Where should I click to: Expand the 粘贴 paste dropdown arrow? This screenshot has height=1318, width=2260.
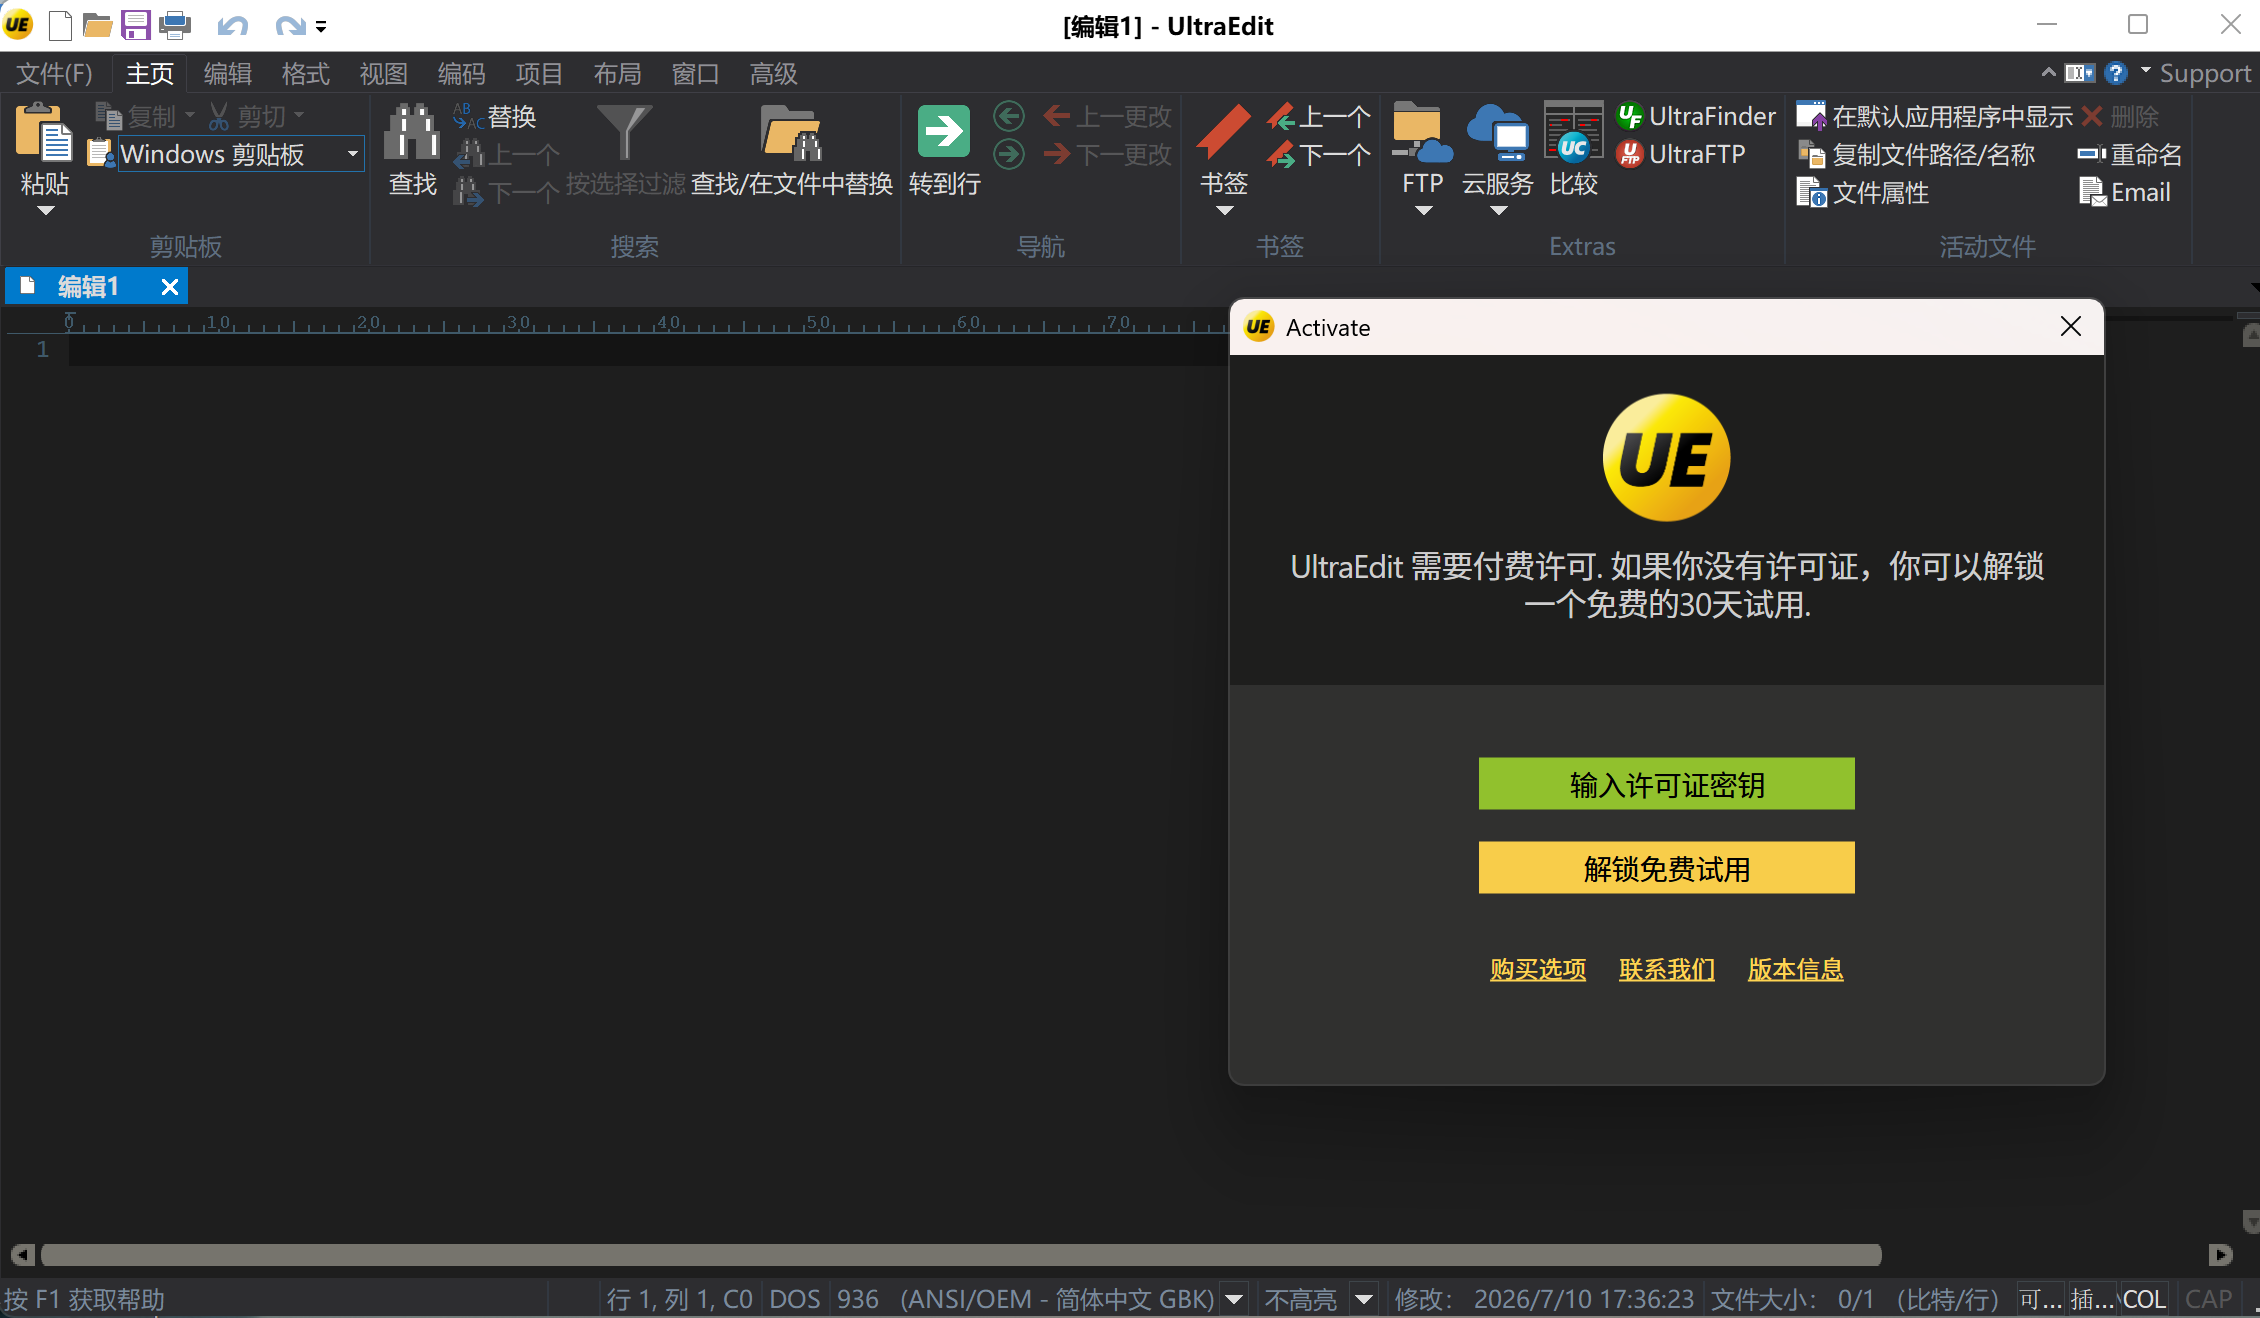[45, 211]
